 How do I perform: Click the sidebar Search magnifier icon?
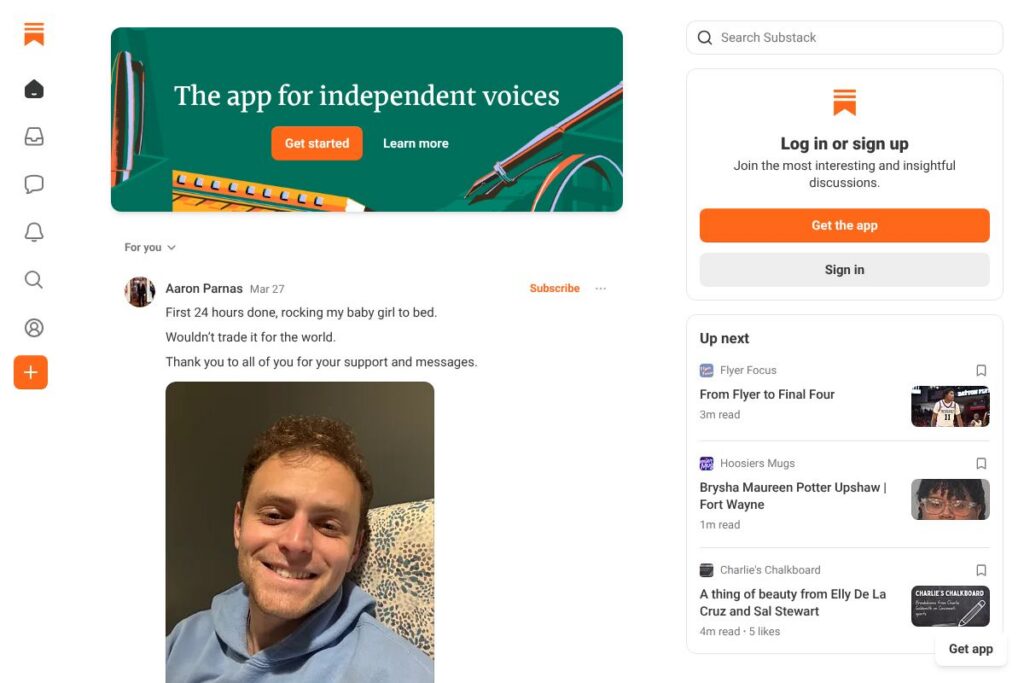(34, 280)
